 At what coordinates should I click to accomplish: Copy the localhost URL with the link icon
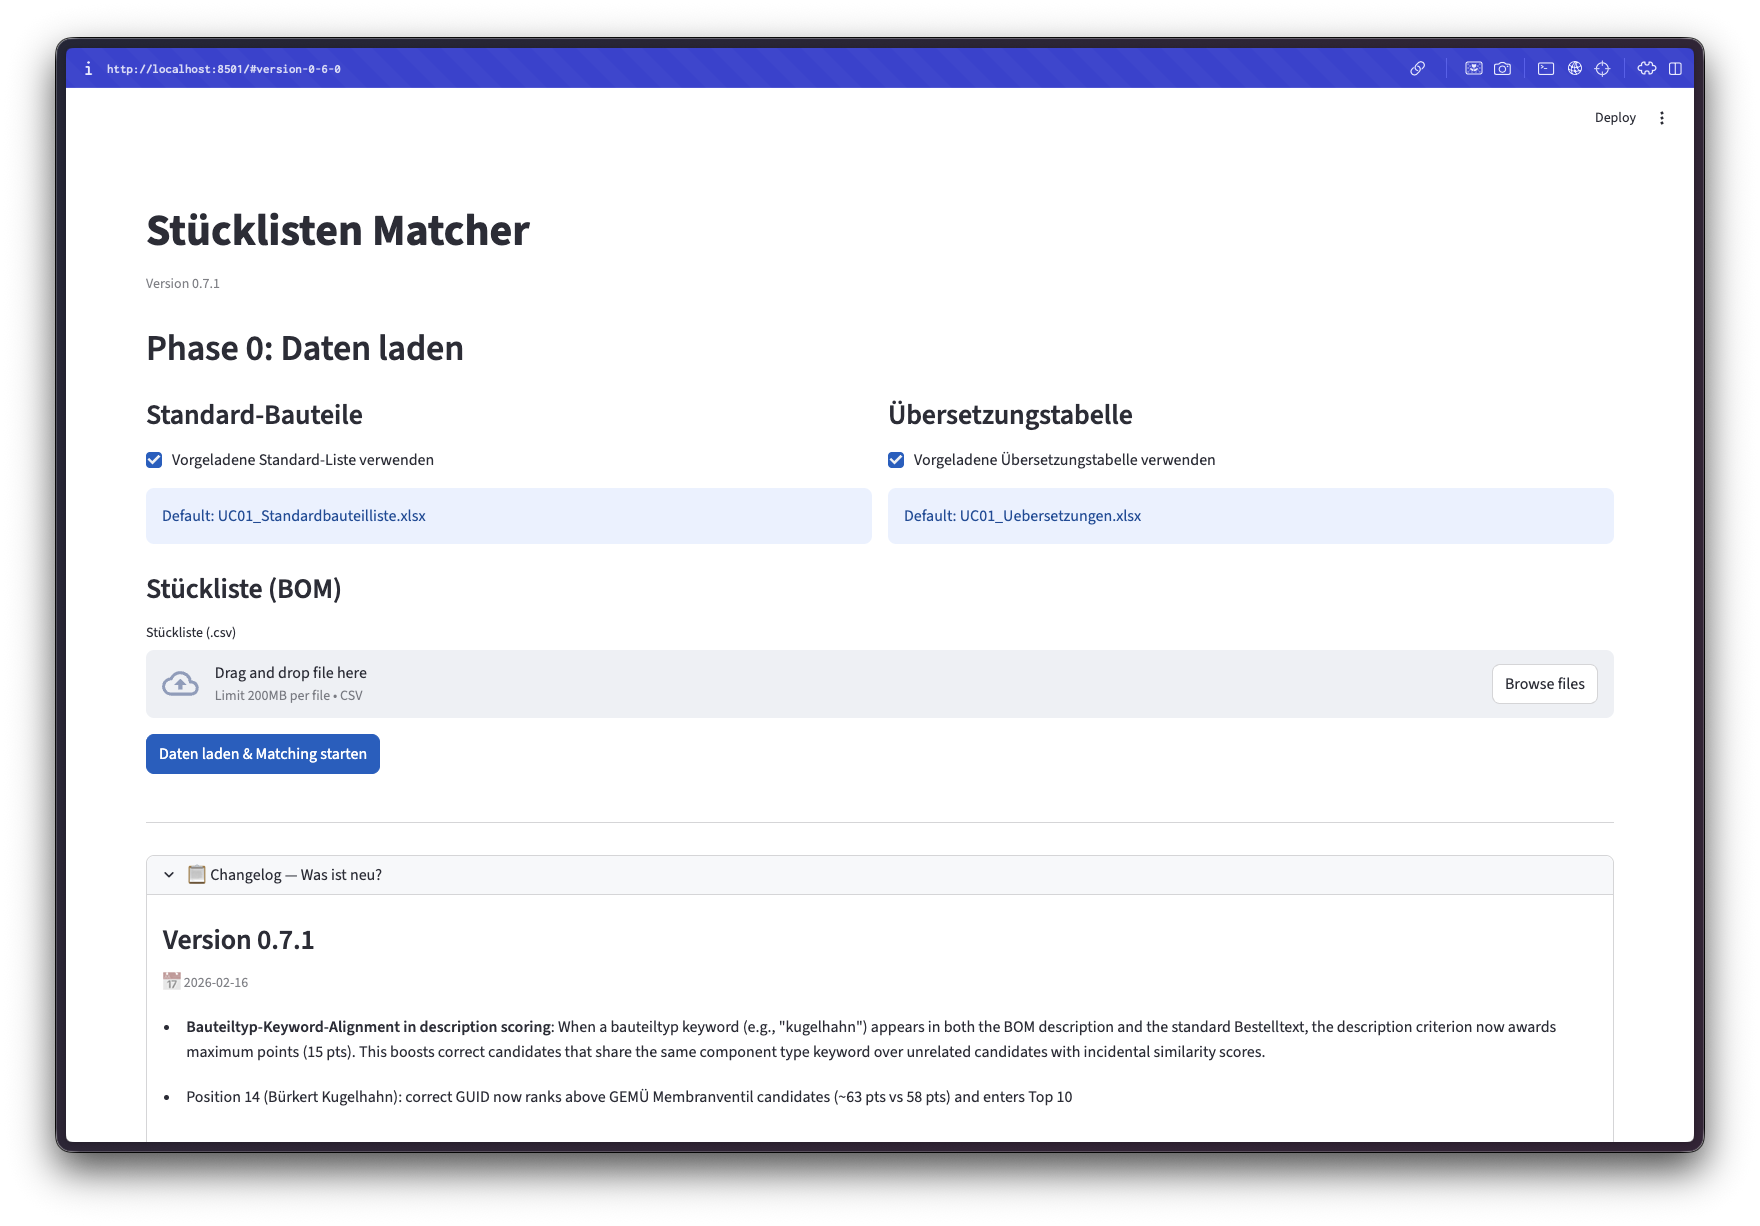pyautogui.click(x=1417, y=68)
